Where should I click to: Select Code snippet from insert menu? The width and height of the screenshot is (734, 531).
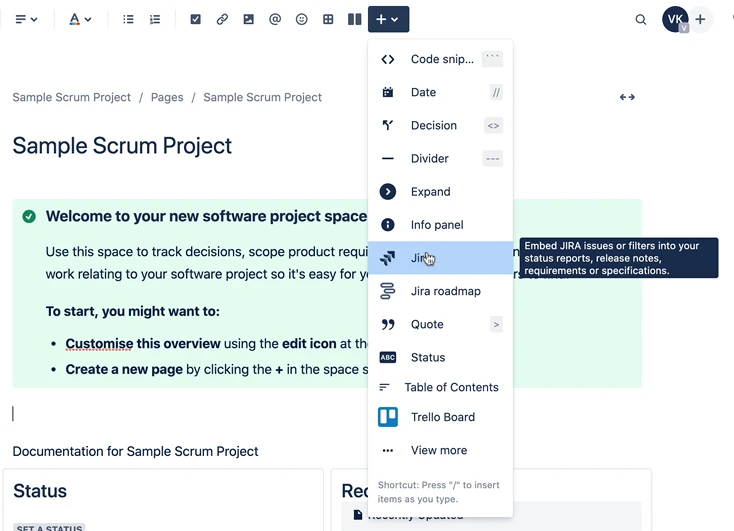point(440,59)
